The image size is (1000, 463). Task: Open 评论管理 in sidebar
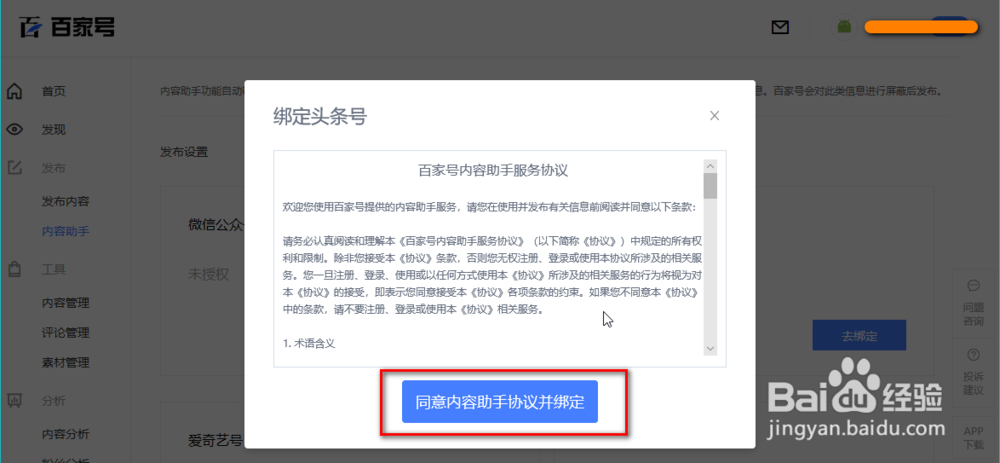pyautogui.click(x=66, y=333)
